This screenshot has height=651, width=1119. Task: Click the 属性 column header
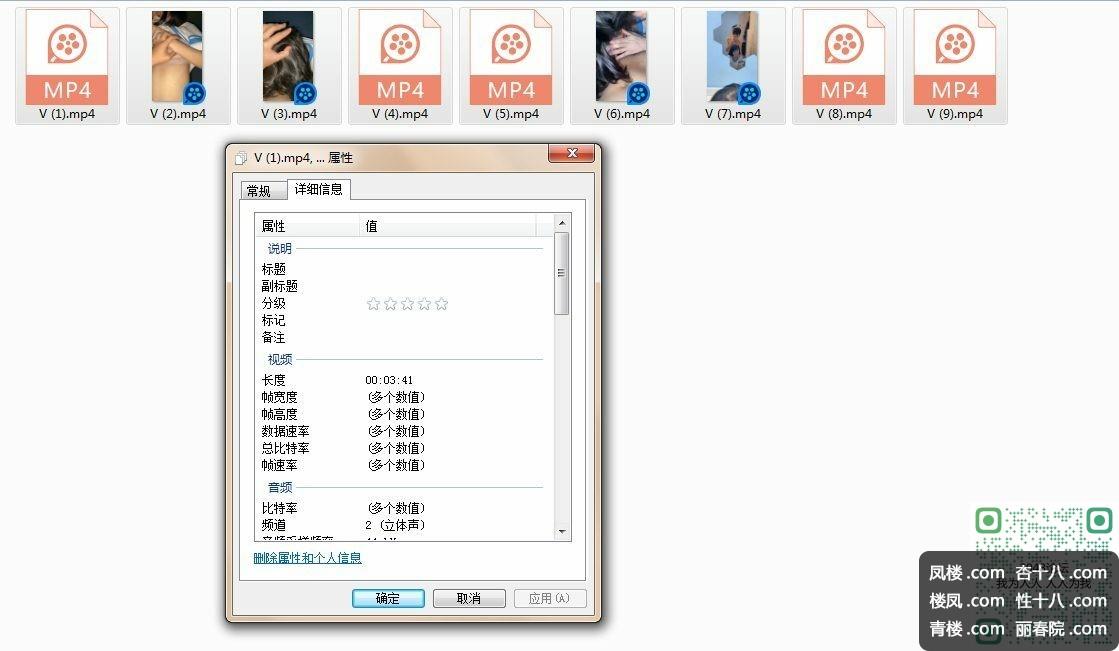(x=307, y=226)
